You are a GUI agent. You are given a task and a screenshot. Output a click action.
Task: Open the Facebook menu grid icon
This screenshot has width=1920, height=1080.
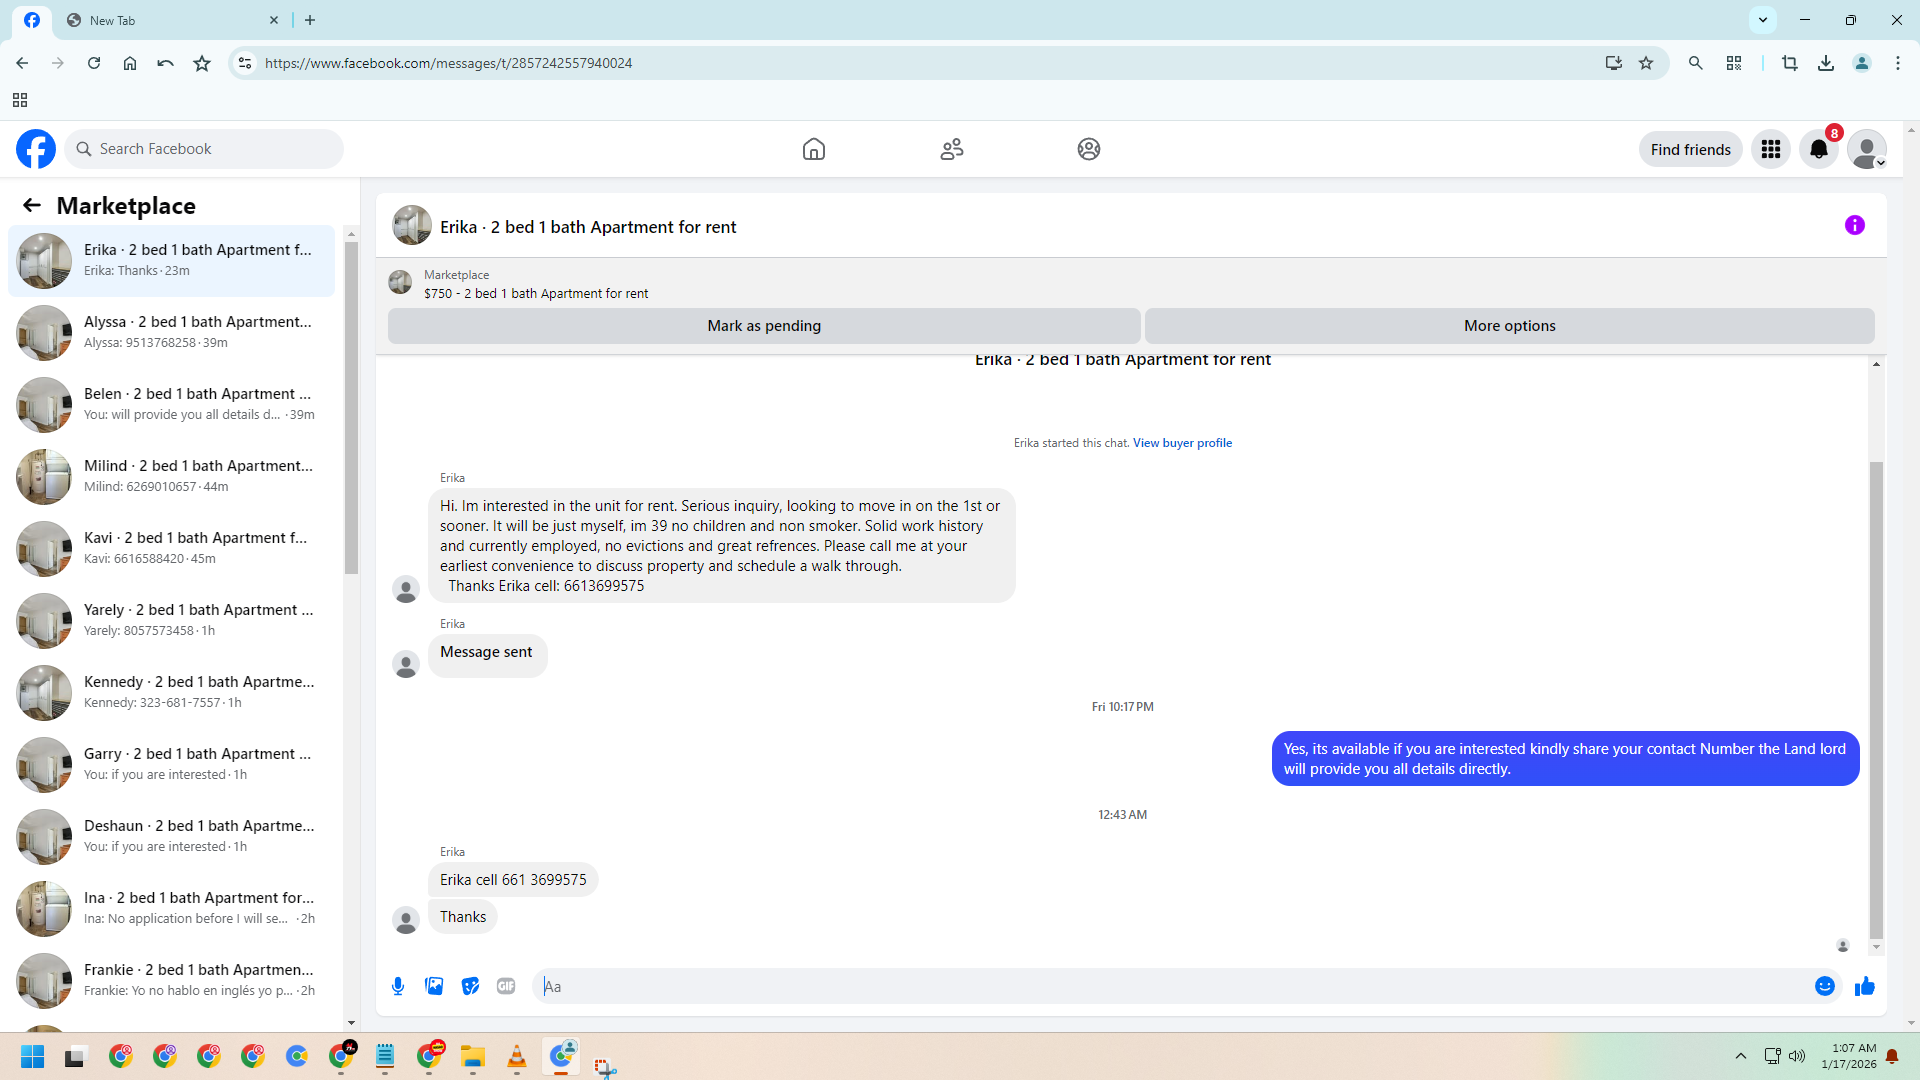click(x=1770, y=149)
